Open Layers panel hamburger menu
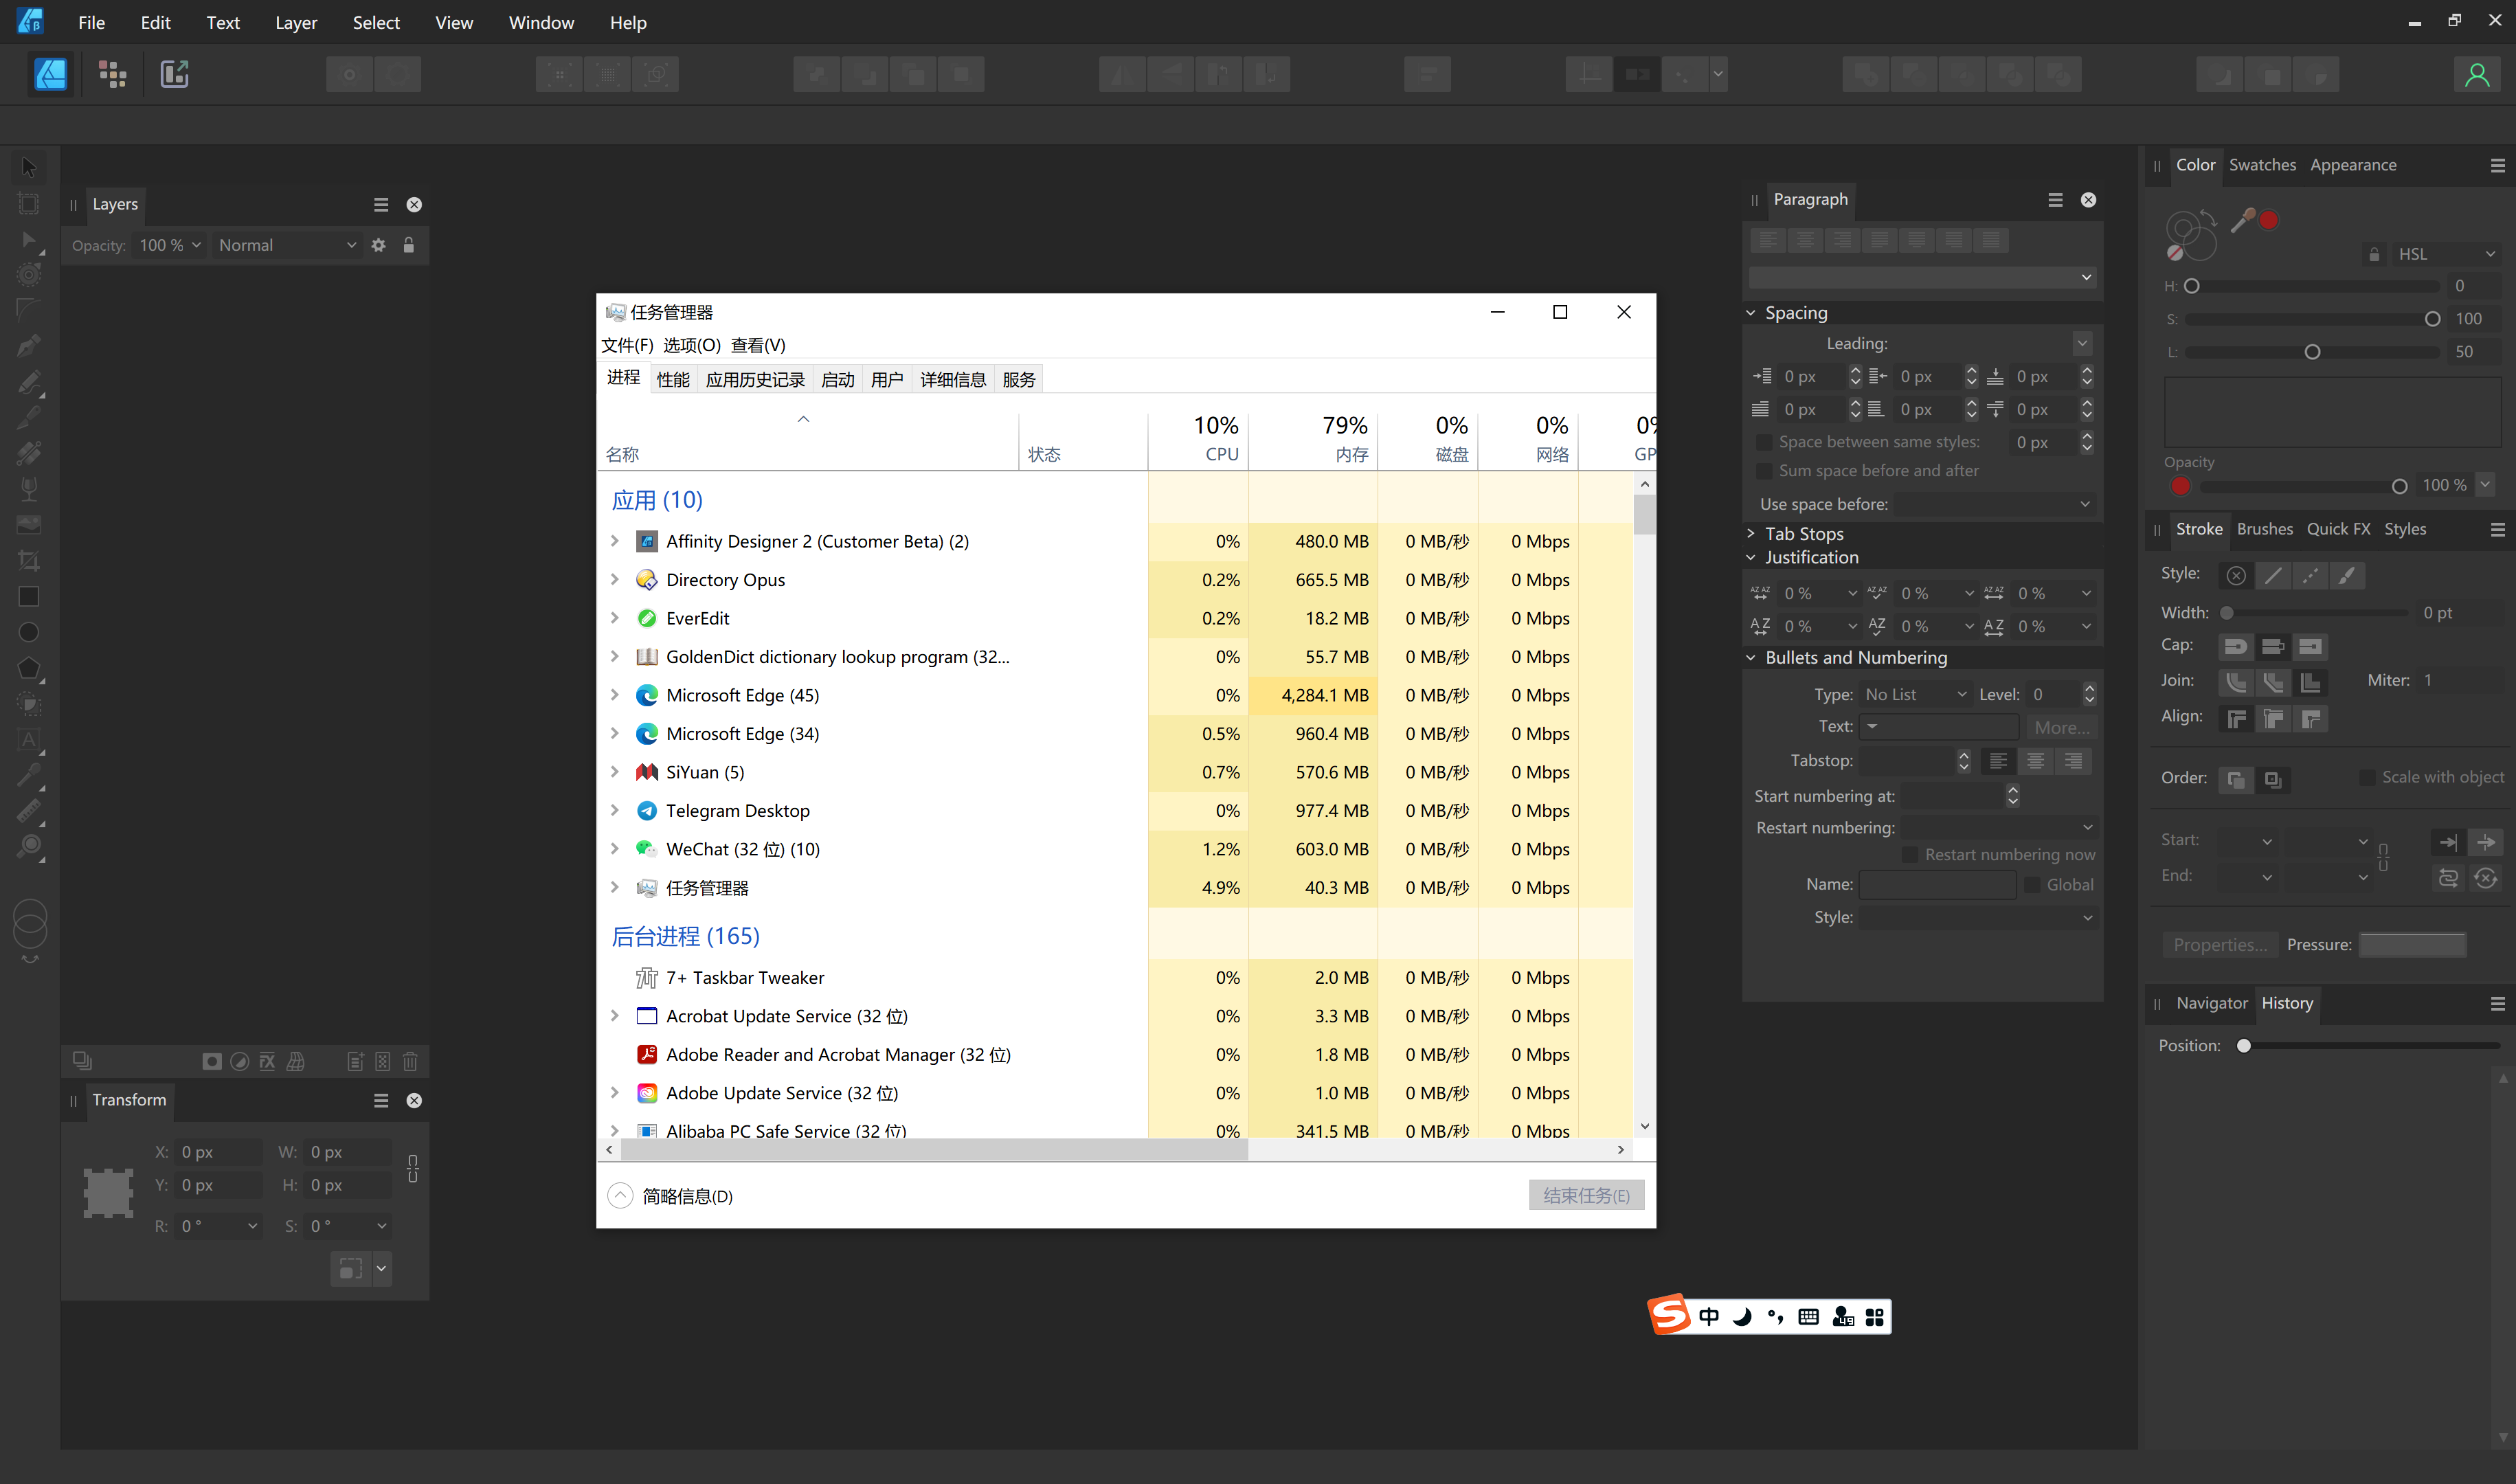This screenshot has width=2516, height=1484. tap(381, 204)
